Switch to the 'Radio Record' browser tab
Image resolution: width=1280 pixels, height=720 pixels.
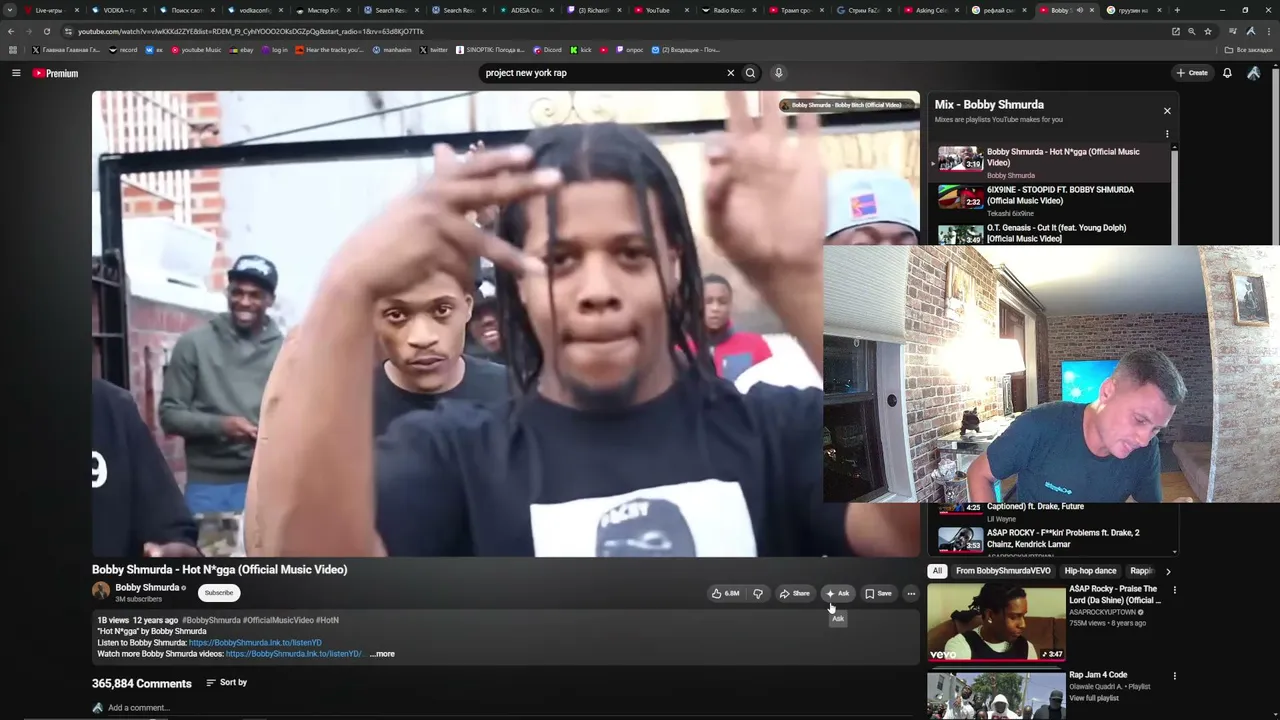[x=727, y=10]
